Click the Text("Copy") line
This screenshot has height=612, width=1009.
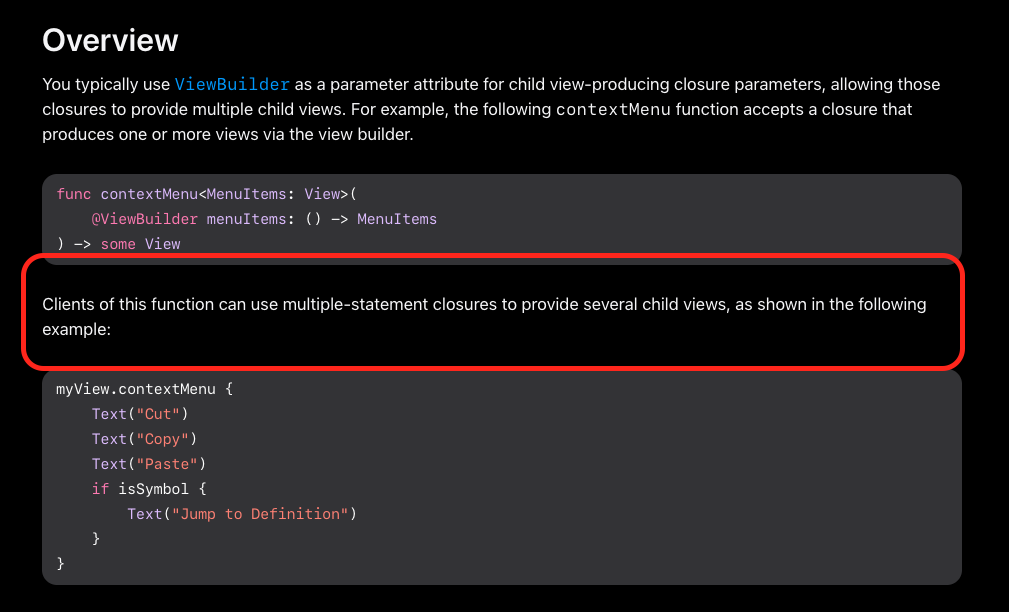tap(144, 438)
